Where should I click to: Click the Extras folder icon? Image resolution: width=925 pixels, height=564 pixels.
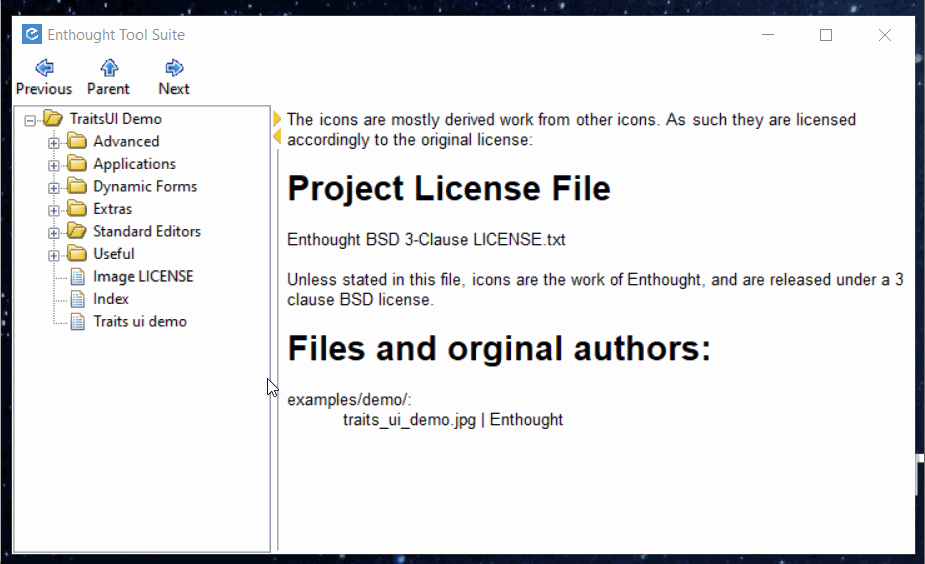(77, 208)
